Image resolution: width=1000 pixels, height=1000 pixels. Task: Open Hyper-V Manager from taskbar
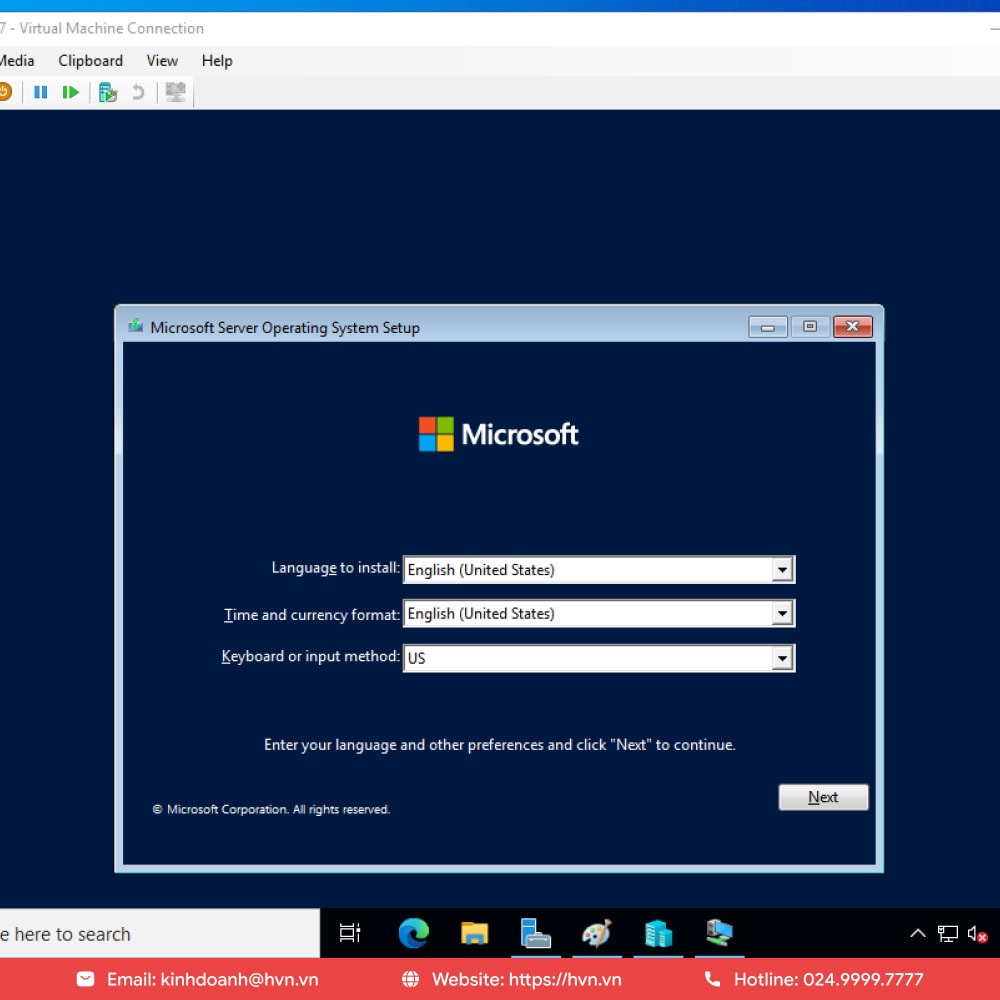tap(658, 933)
